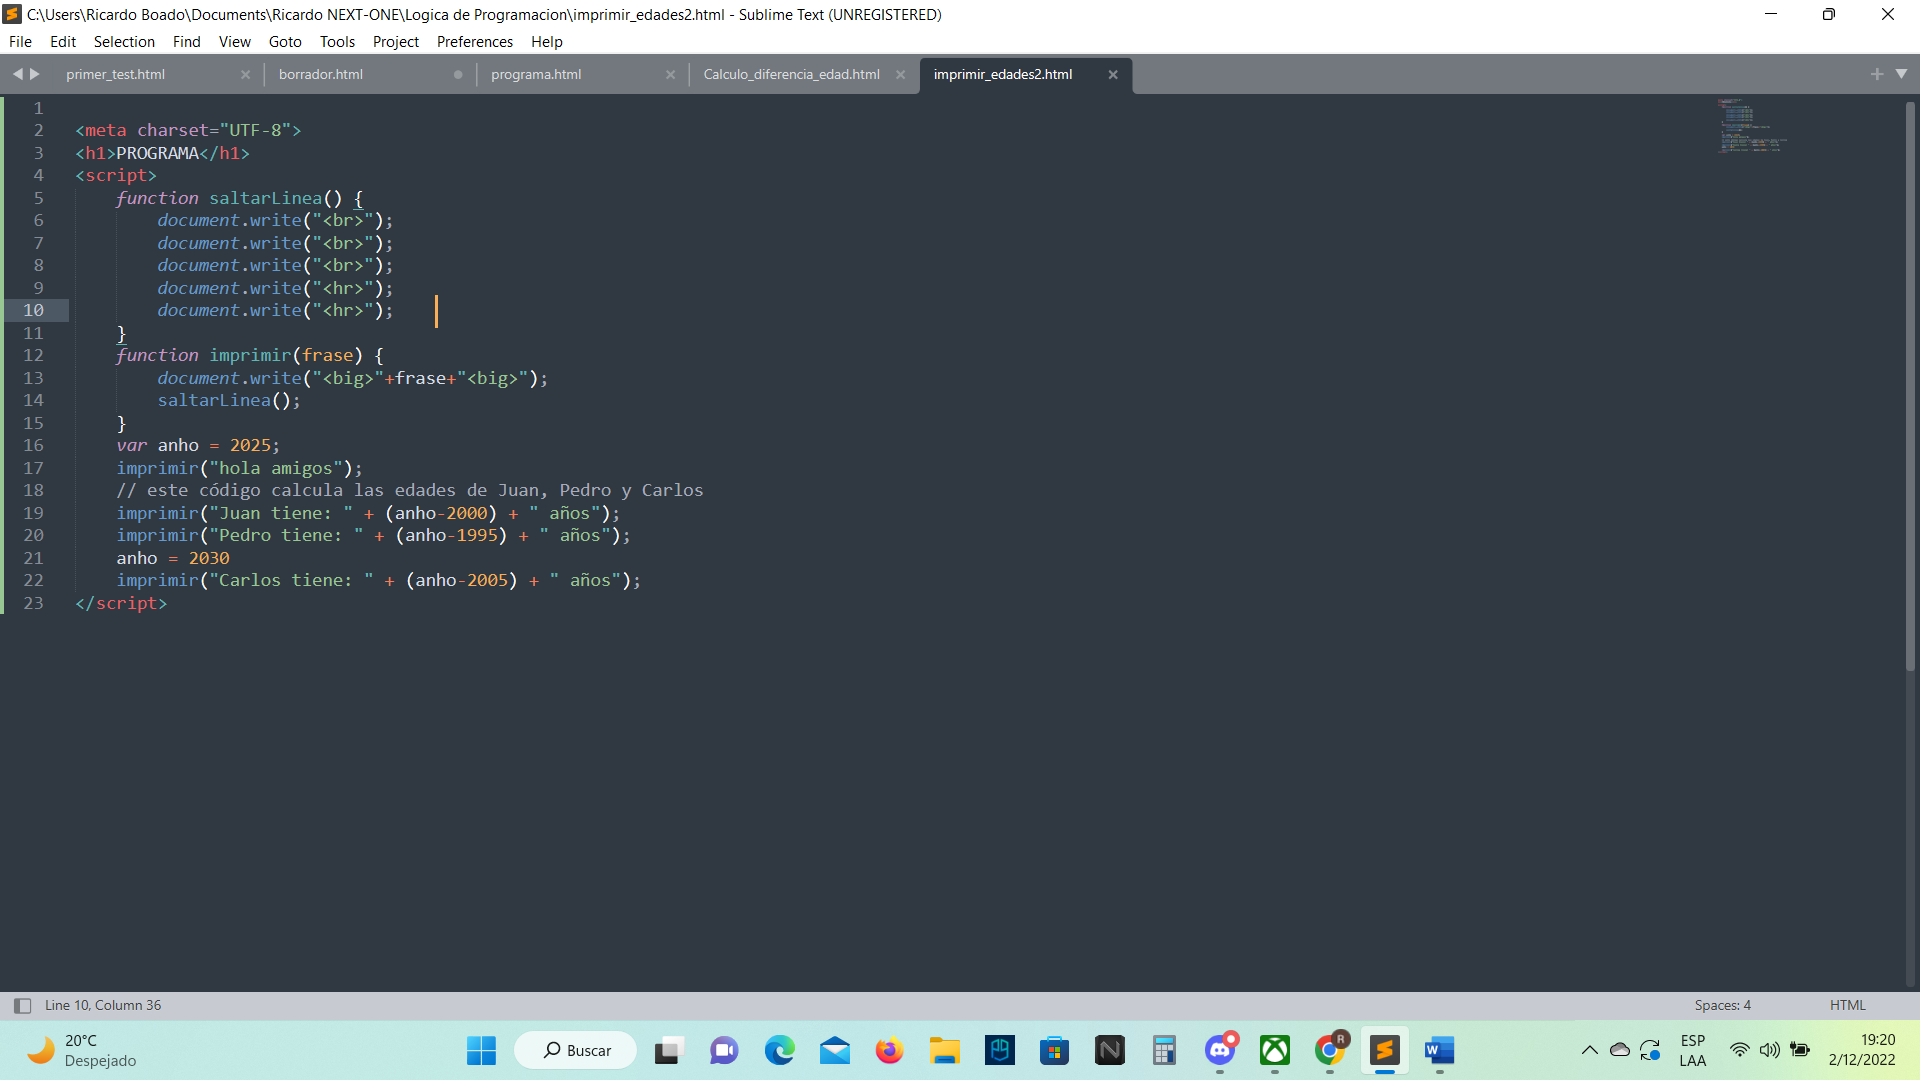Show hidden system tray icons

pyautogui.click(x=1589, y=1050)
